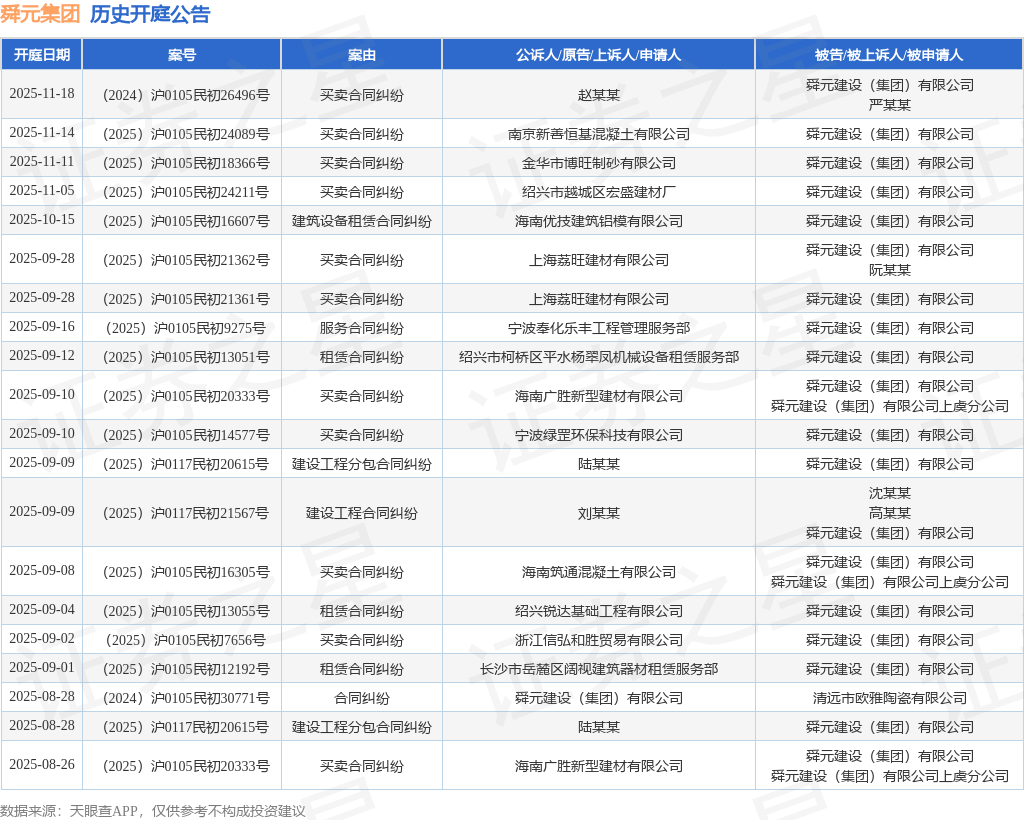Viewport: 1024px width, 820px height.
Task: Click case number 沪0105民初21362号
Action: (210, 260)
